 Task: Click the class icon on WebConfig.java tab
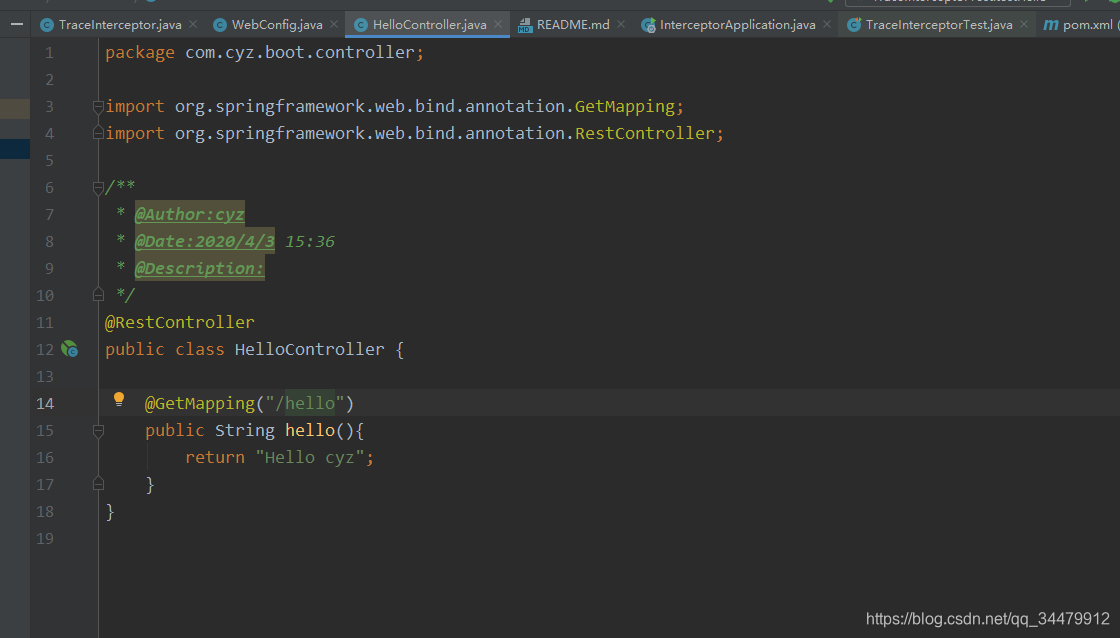[220, 25]
